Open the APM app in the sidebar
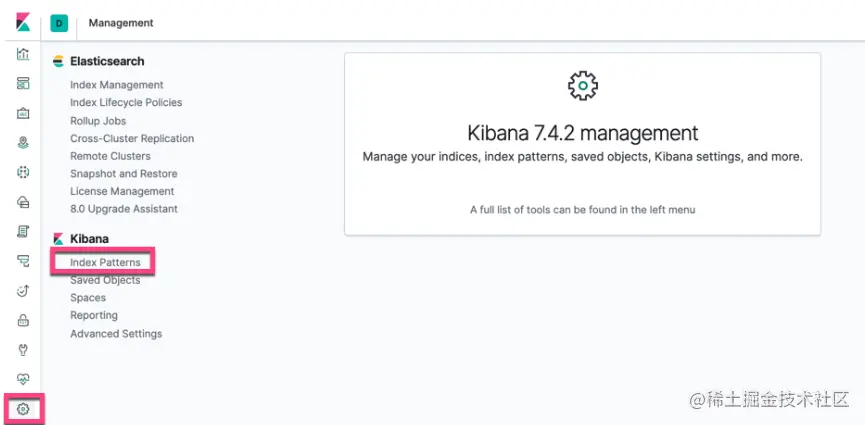Image resolution: width=865 pixels, height=425 pixels. click(23, 261)
